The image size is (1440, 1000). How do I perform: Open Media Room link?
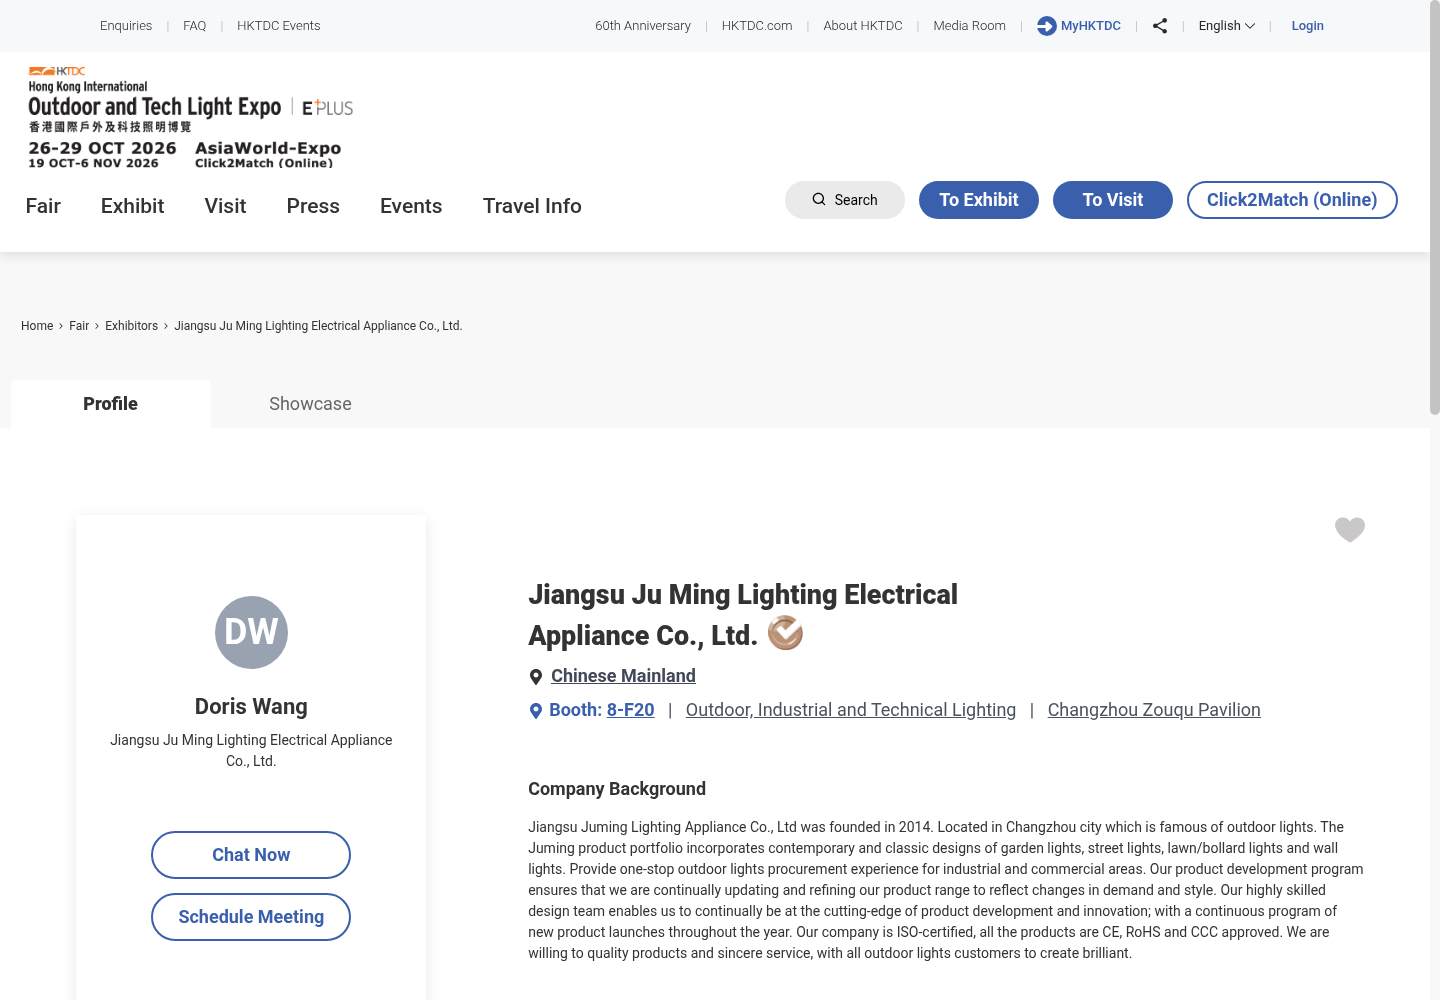(970, 26)
